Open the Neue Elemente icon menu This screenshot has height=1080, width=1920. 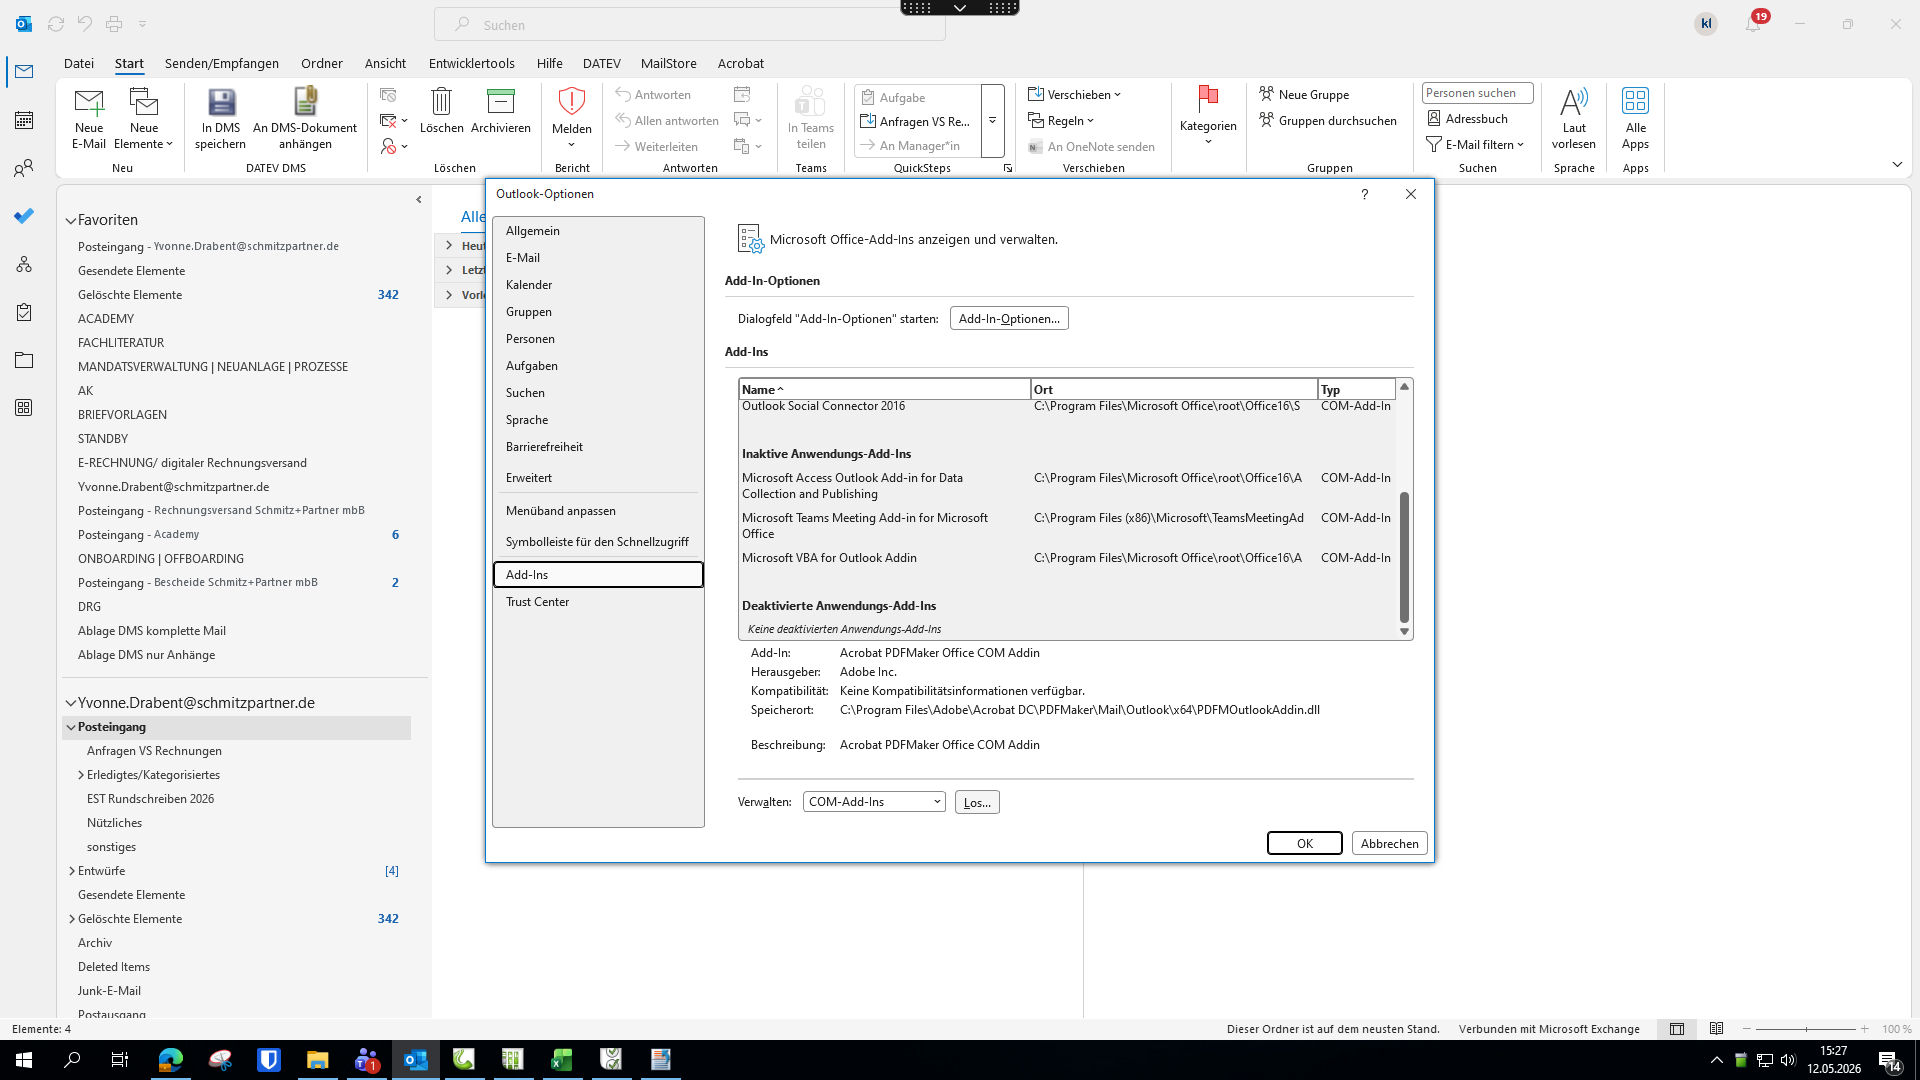[144, 118]
